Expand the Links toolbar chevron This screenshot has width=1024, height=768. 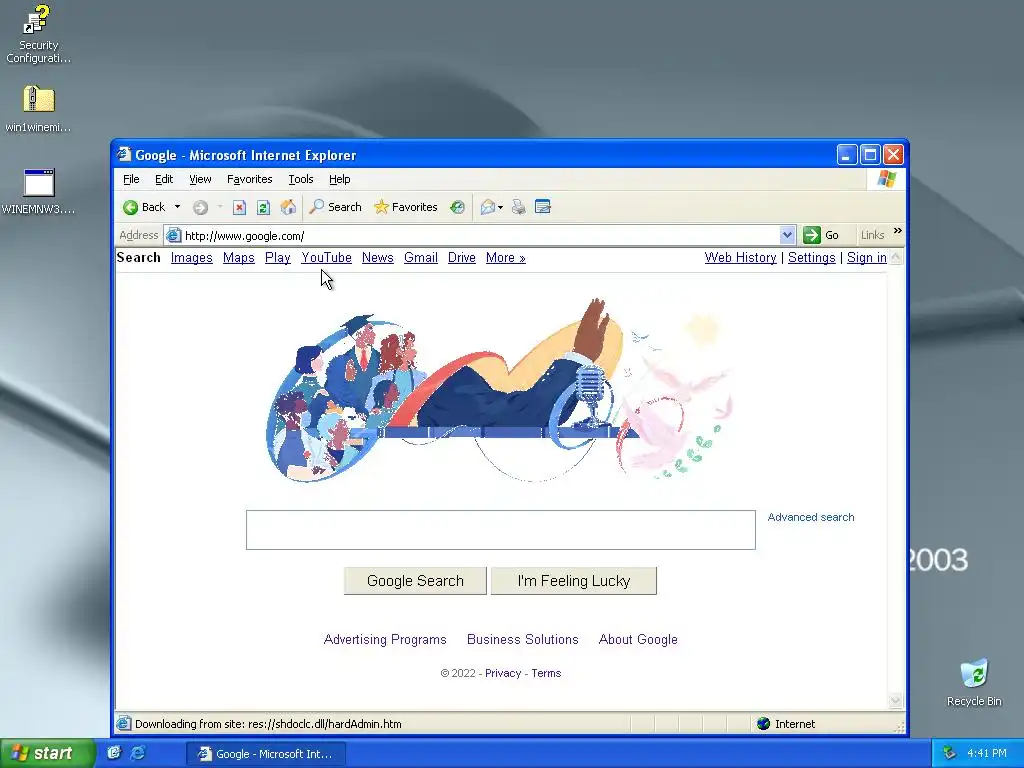click(x=897, y=231)
